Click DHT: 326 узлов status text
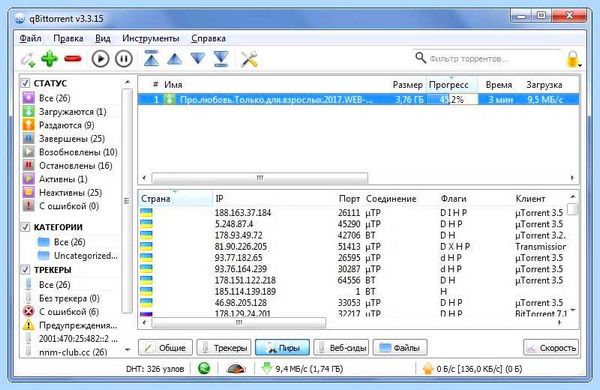The image size is (600, 390). [x=155, y=369]
